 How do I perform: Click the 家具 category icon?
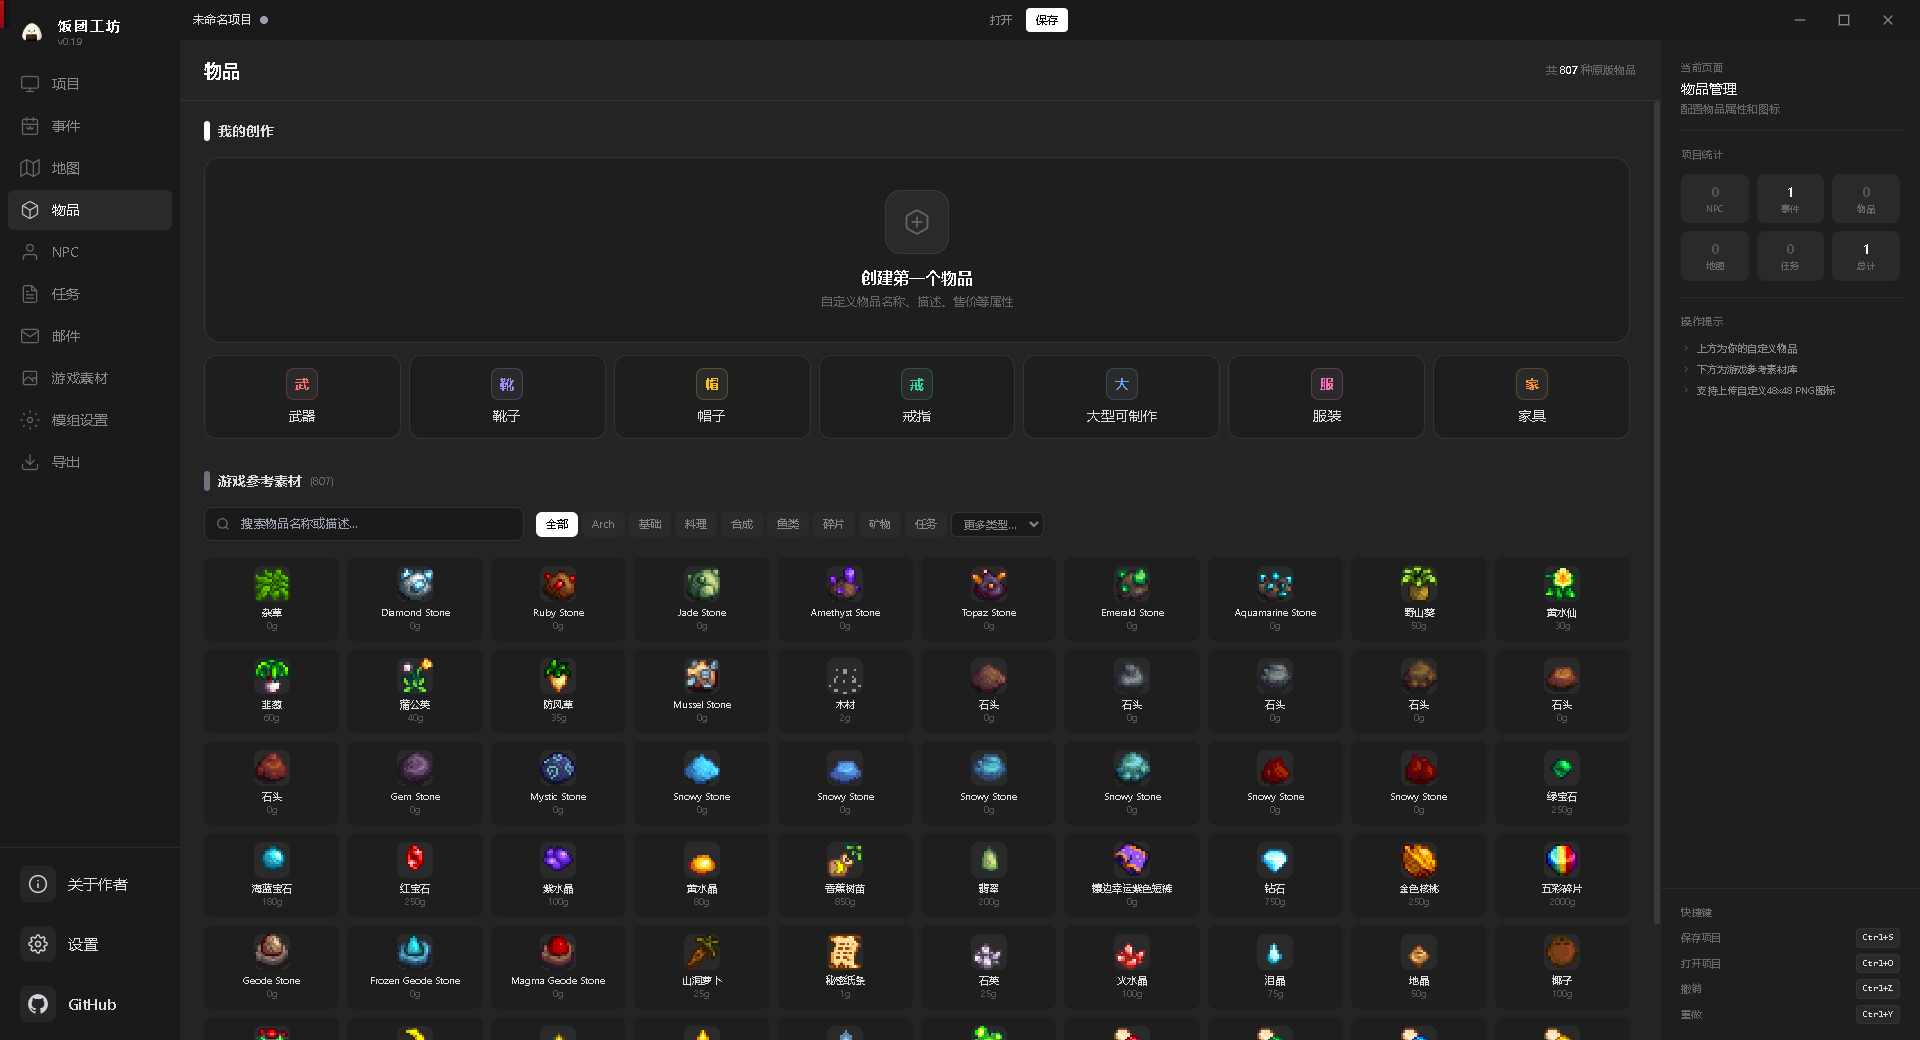1532,384
